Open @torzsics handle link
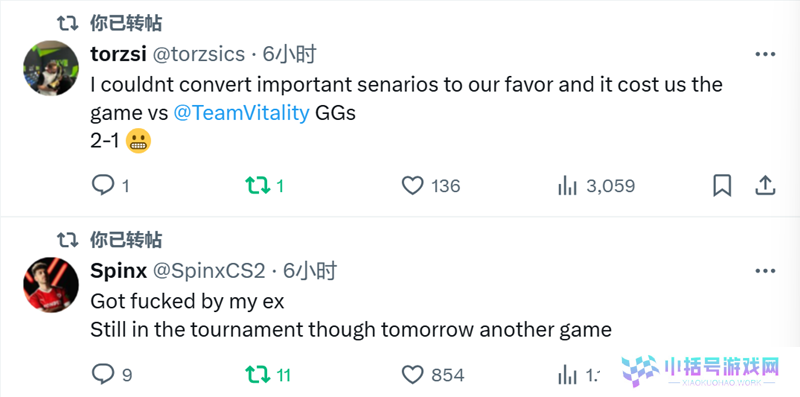The image size is (800, 397). 199,55
